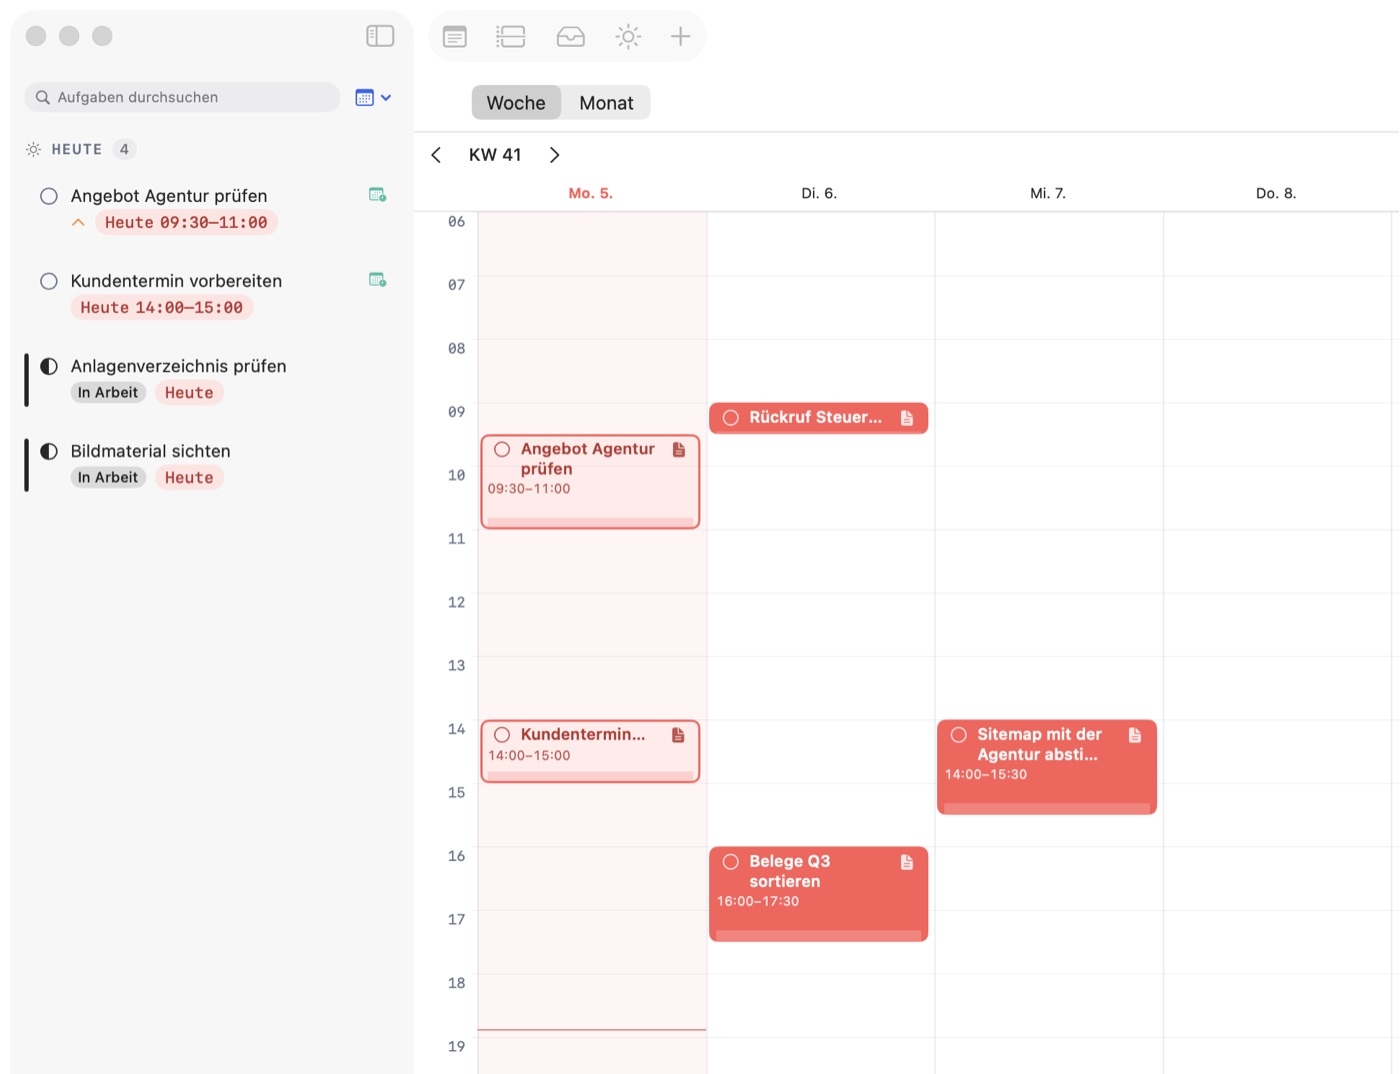Check off sidebar task Kundentermin vorbereiten
This screenshot has width=1400, height=1074.
tap(49, 281)
